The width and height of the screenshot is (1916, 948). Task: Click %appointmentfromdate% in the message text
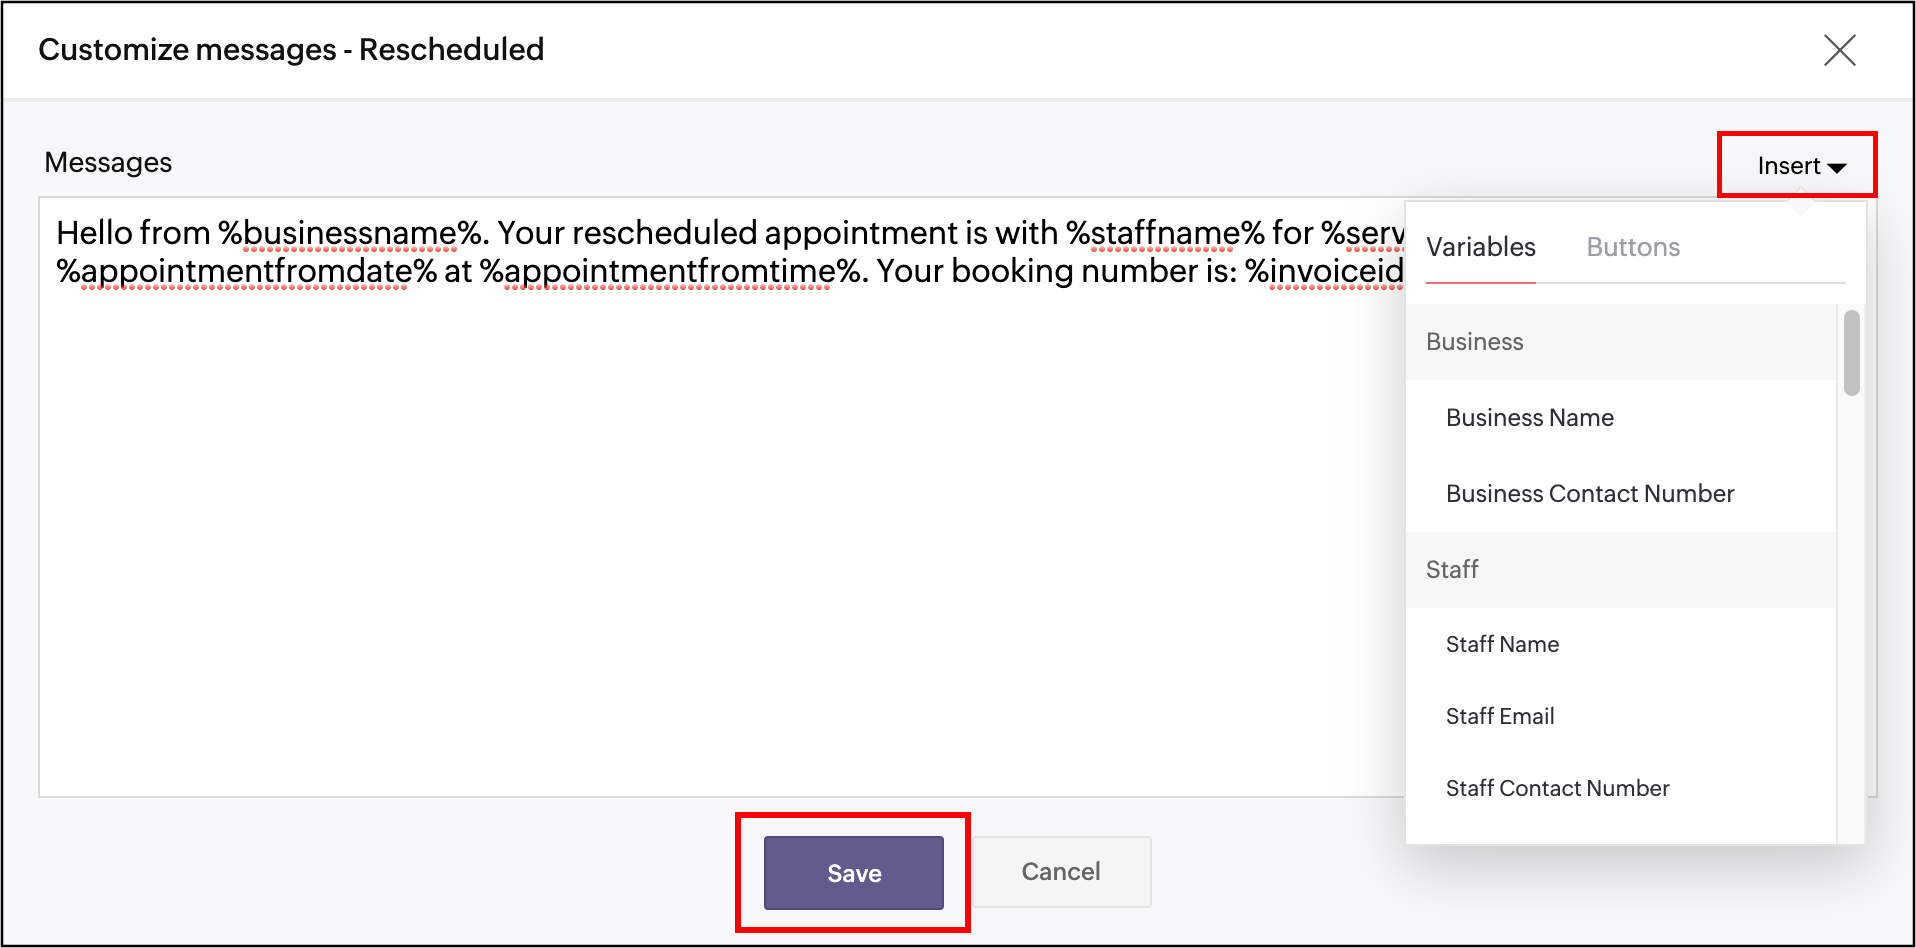tap(246, 272)
